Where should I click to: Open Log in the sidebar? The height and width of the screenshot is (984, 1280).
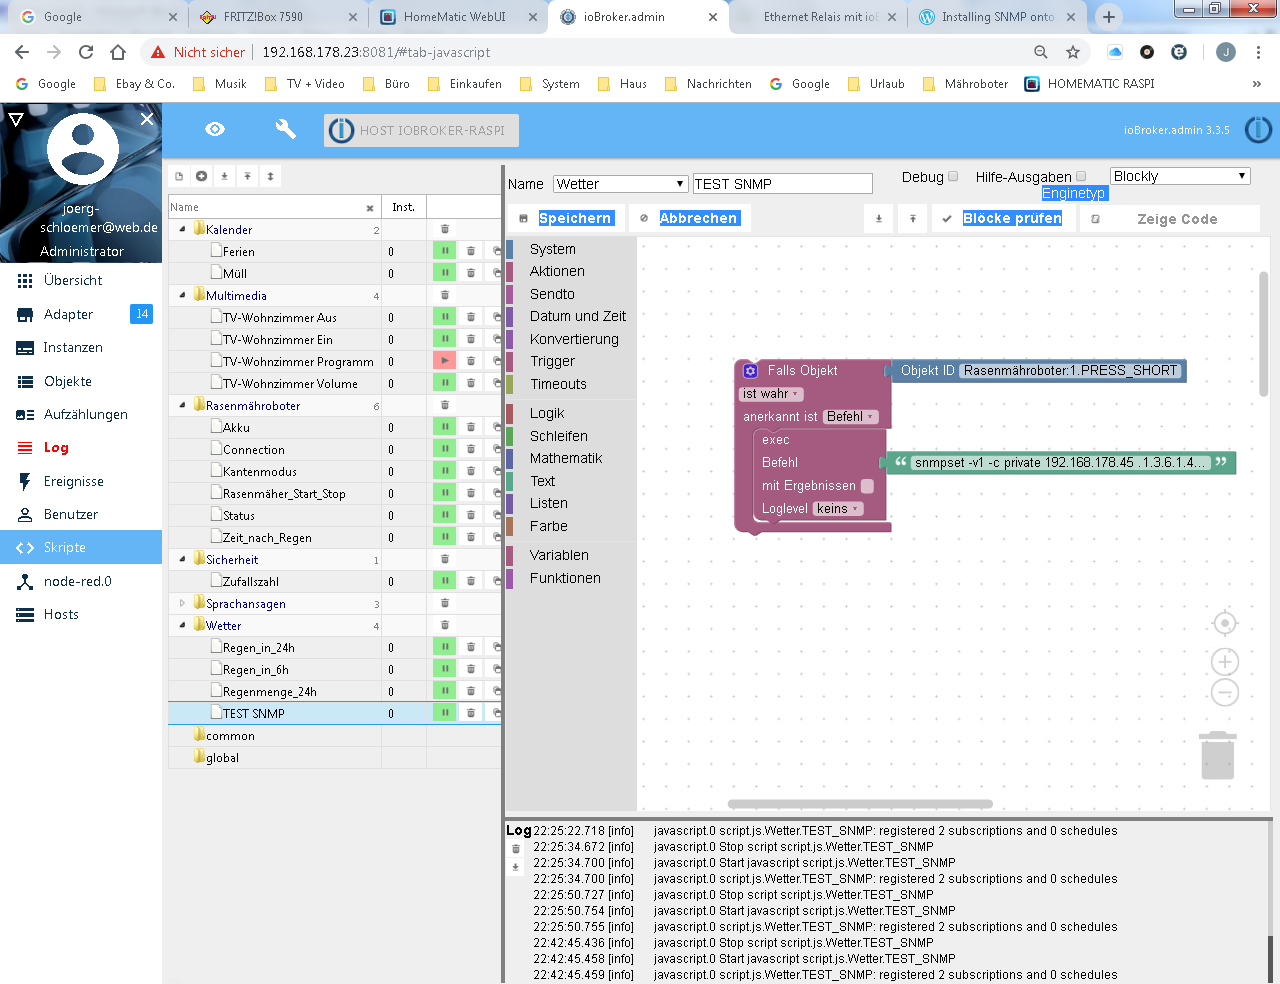[81, 448]
